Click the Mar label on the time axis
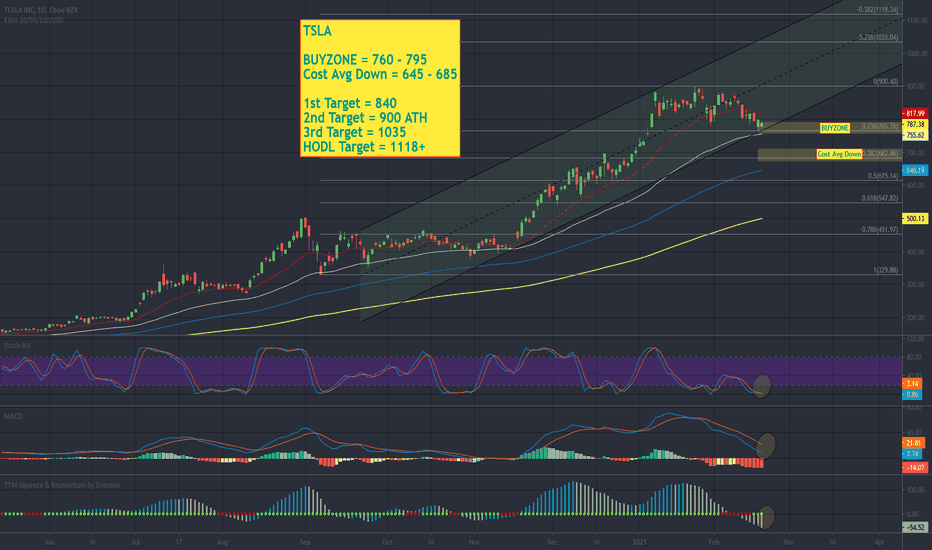 (x=788, y=542)
